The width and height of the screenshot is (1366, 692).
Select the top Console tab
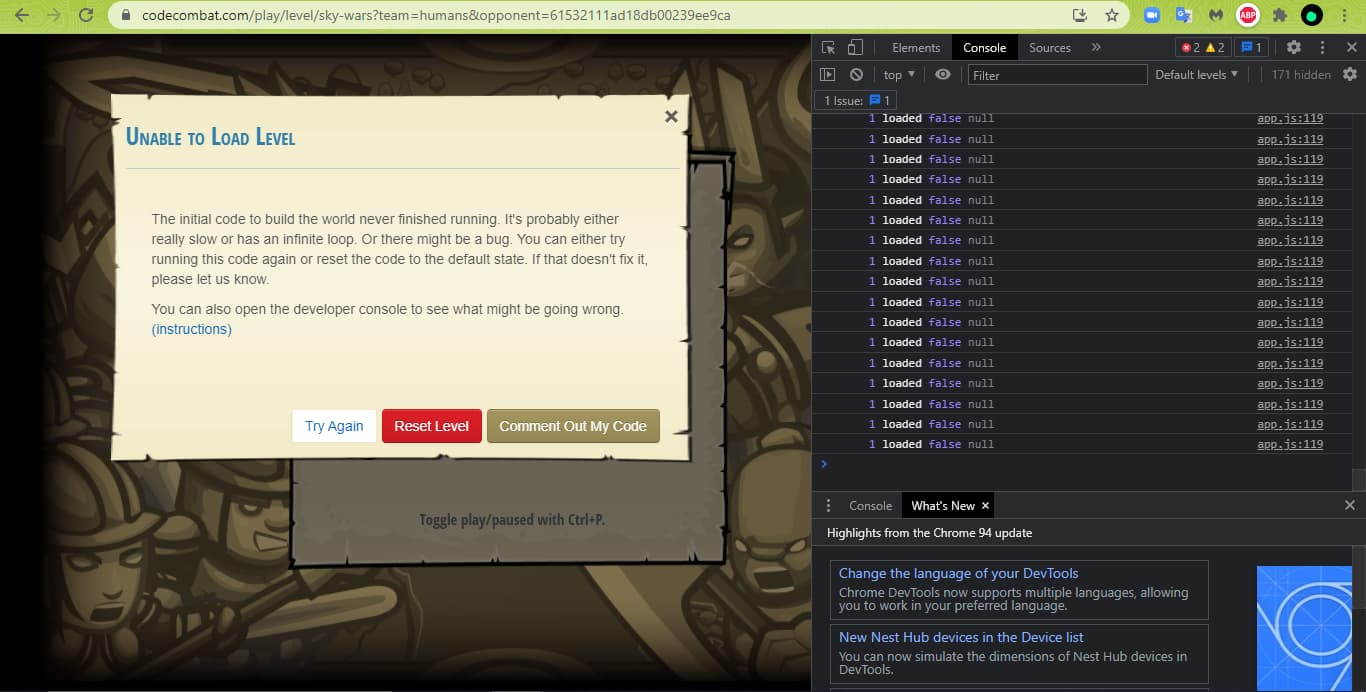tap(984, 47)
